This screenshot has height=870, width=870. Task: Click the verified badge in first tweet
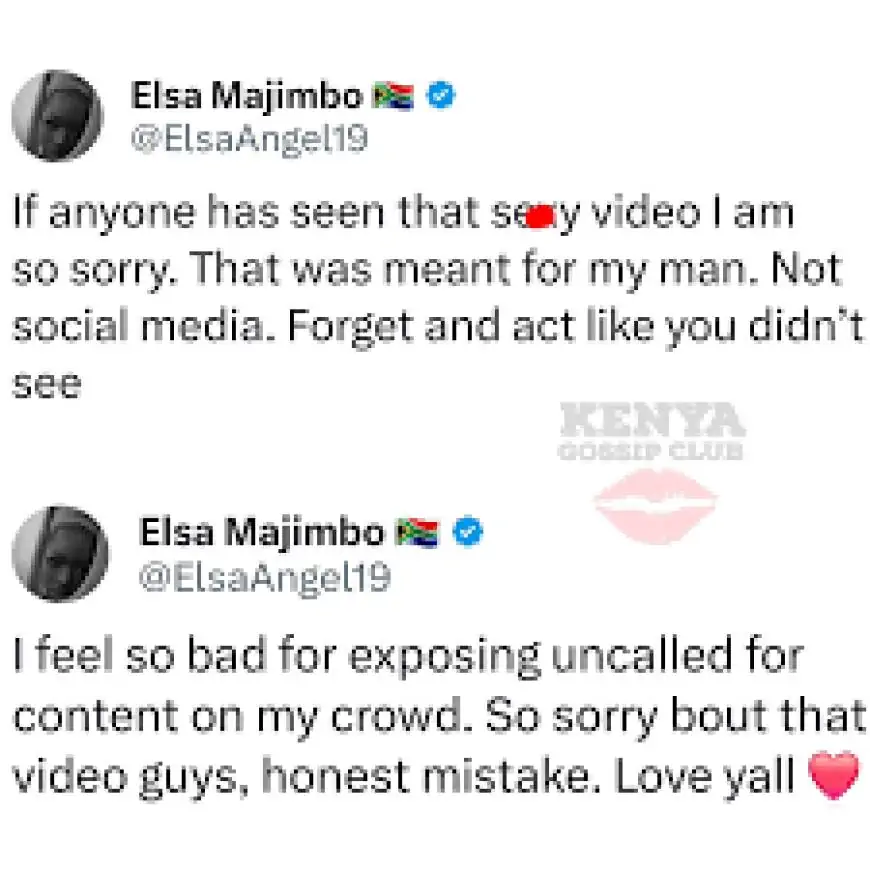point(441,95)
